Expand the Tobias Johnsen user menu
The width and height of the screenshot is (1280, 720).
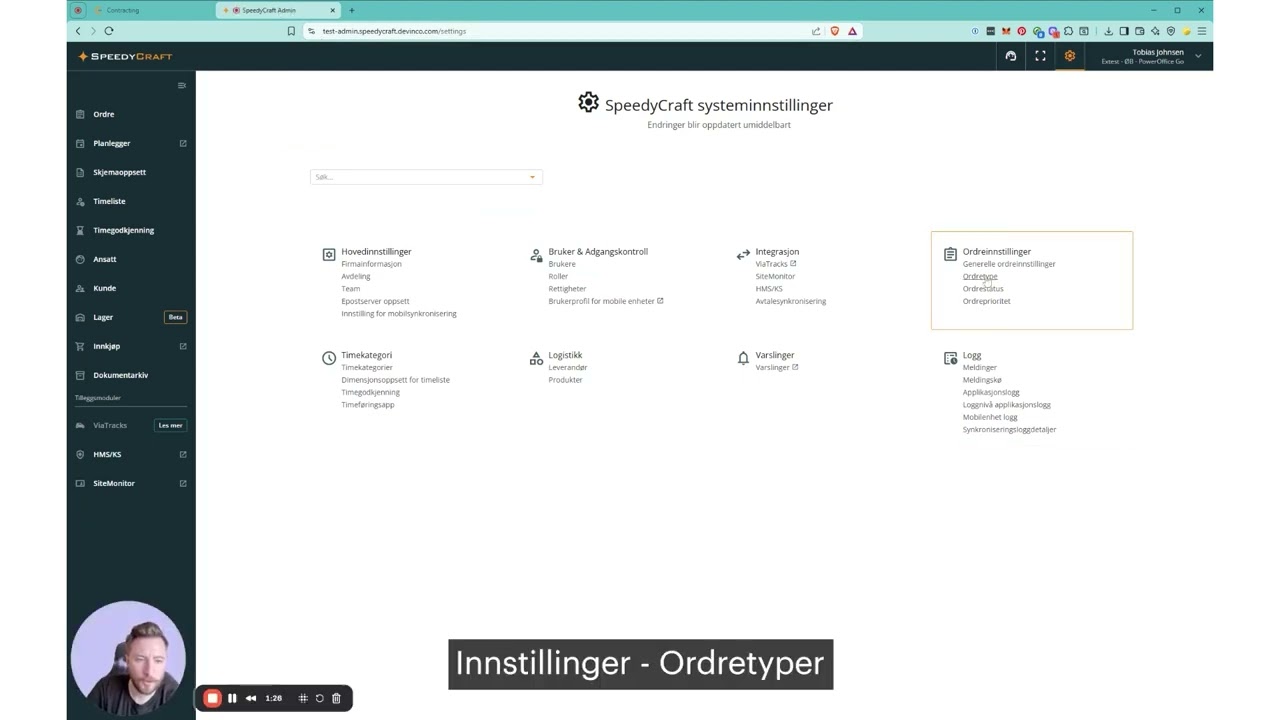coord(1198,56)
